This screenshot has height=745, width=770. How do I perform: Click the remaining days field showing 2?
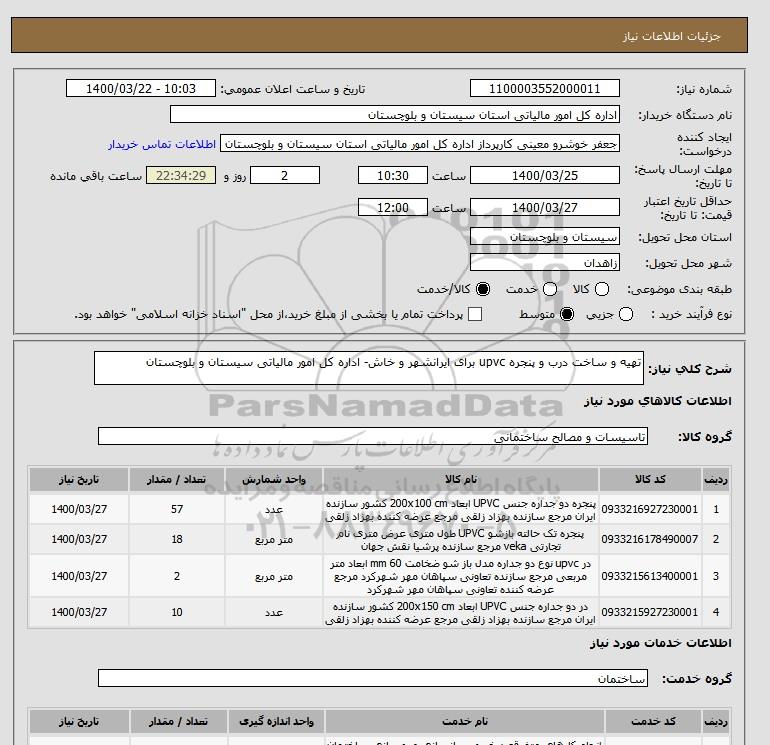pyautogui.click(x=285, y=176)
